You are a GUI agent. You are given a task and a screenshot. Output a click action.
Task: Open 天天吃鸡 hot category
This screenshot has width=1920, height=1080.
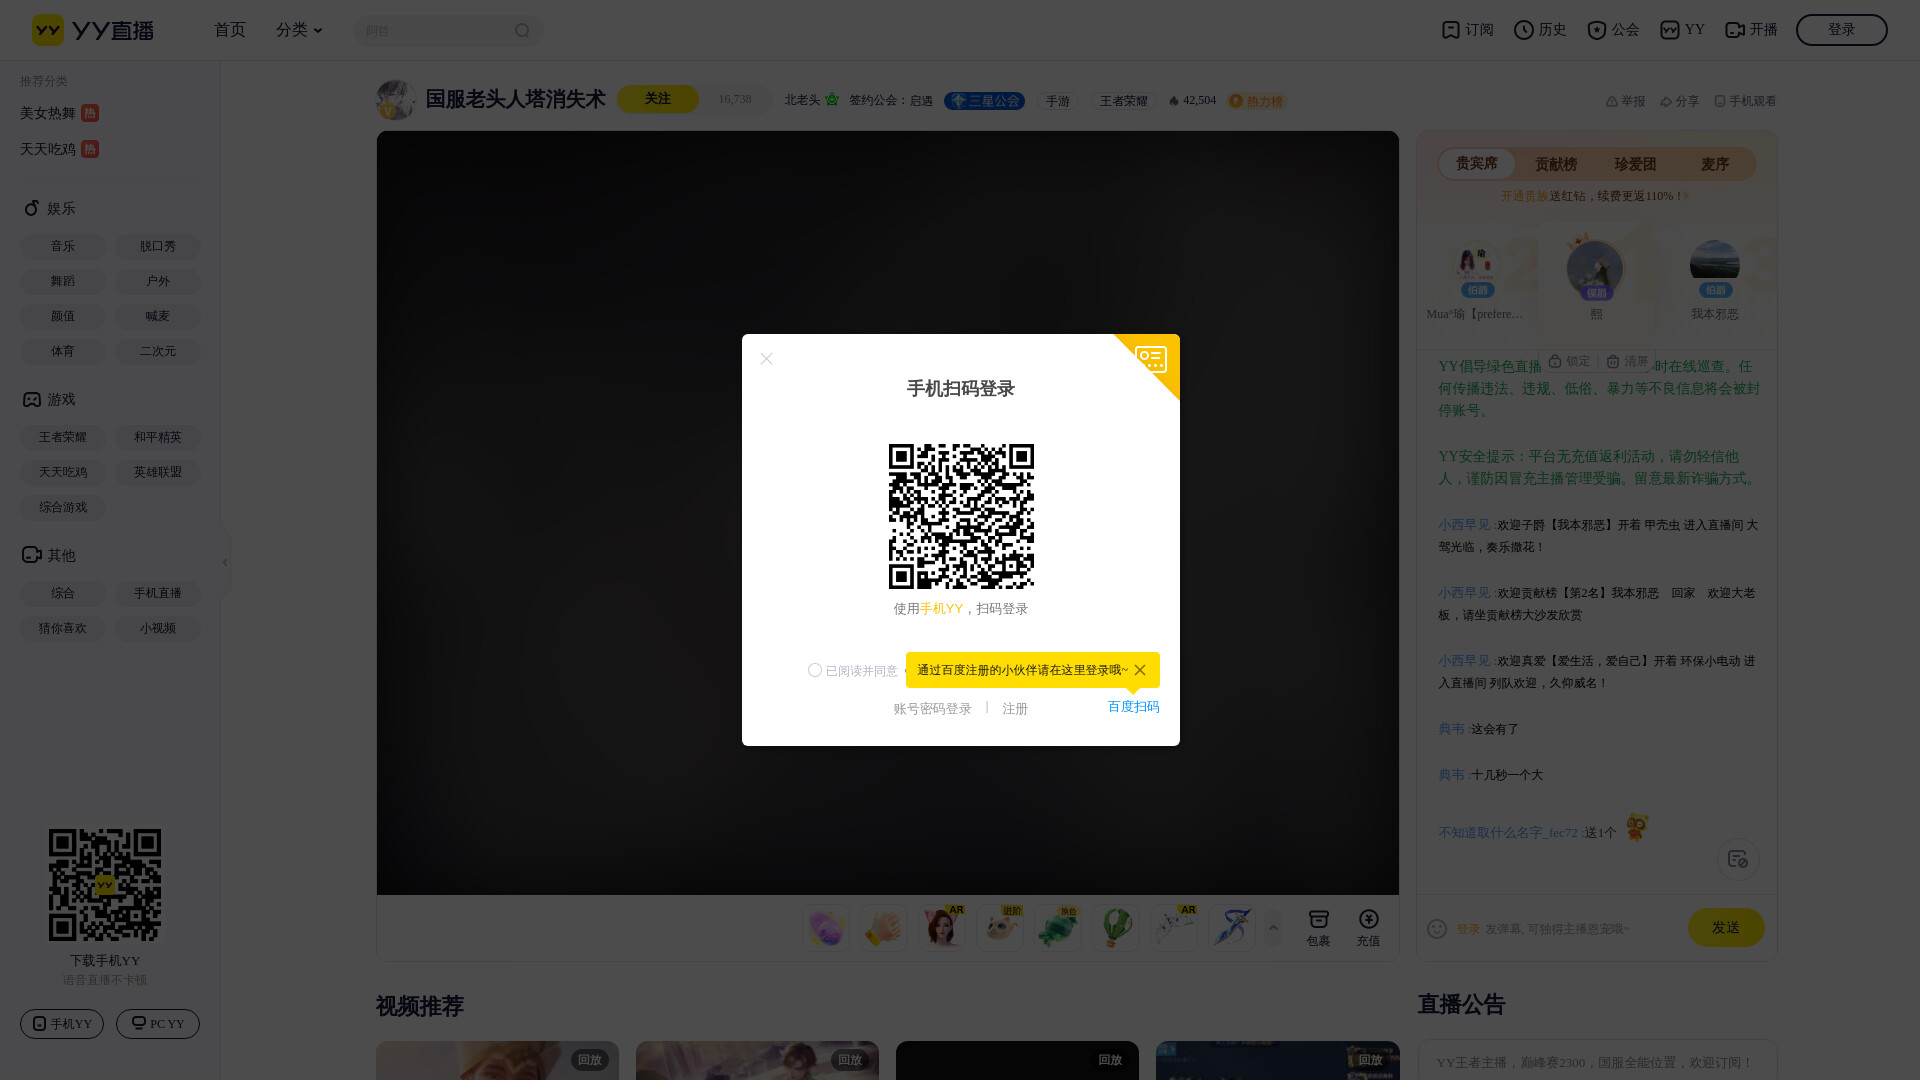tap(59, 149)
